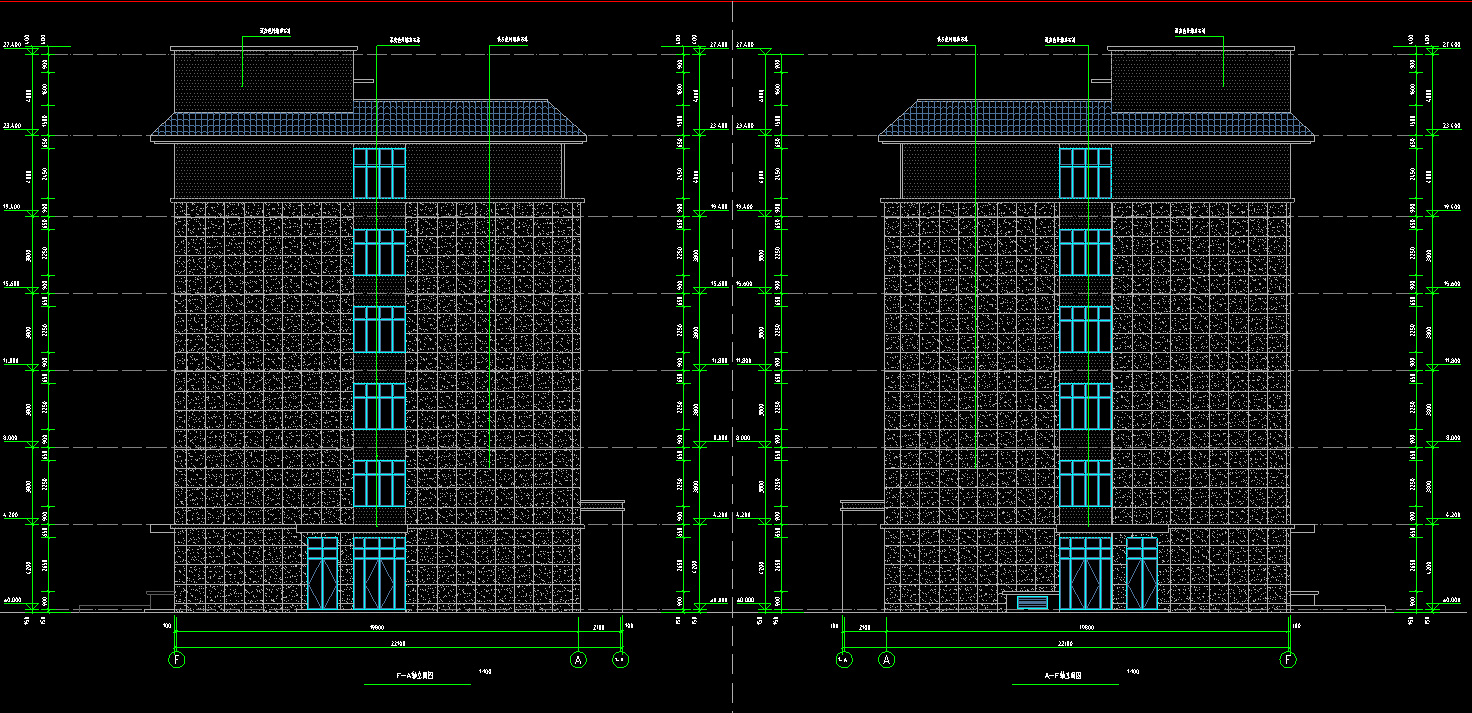Pick the narrow single door, left elevation
Image resolution: width=1472 pixels, height=713 pixels.
click(x=322, y=574)
